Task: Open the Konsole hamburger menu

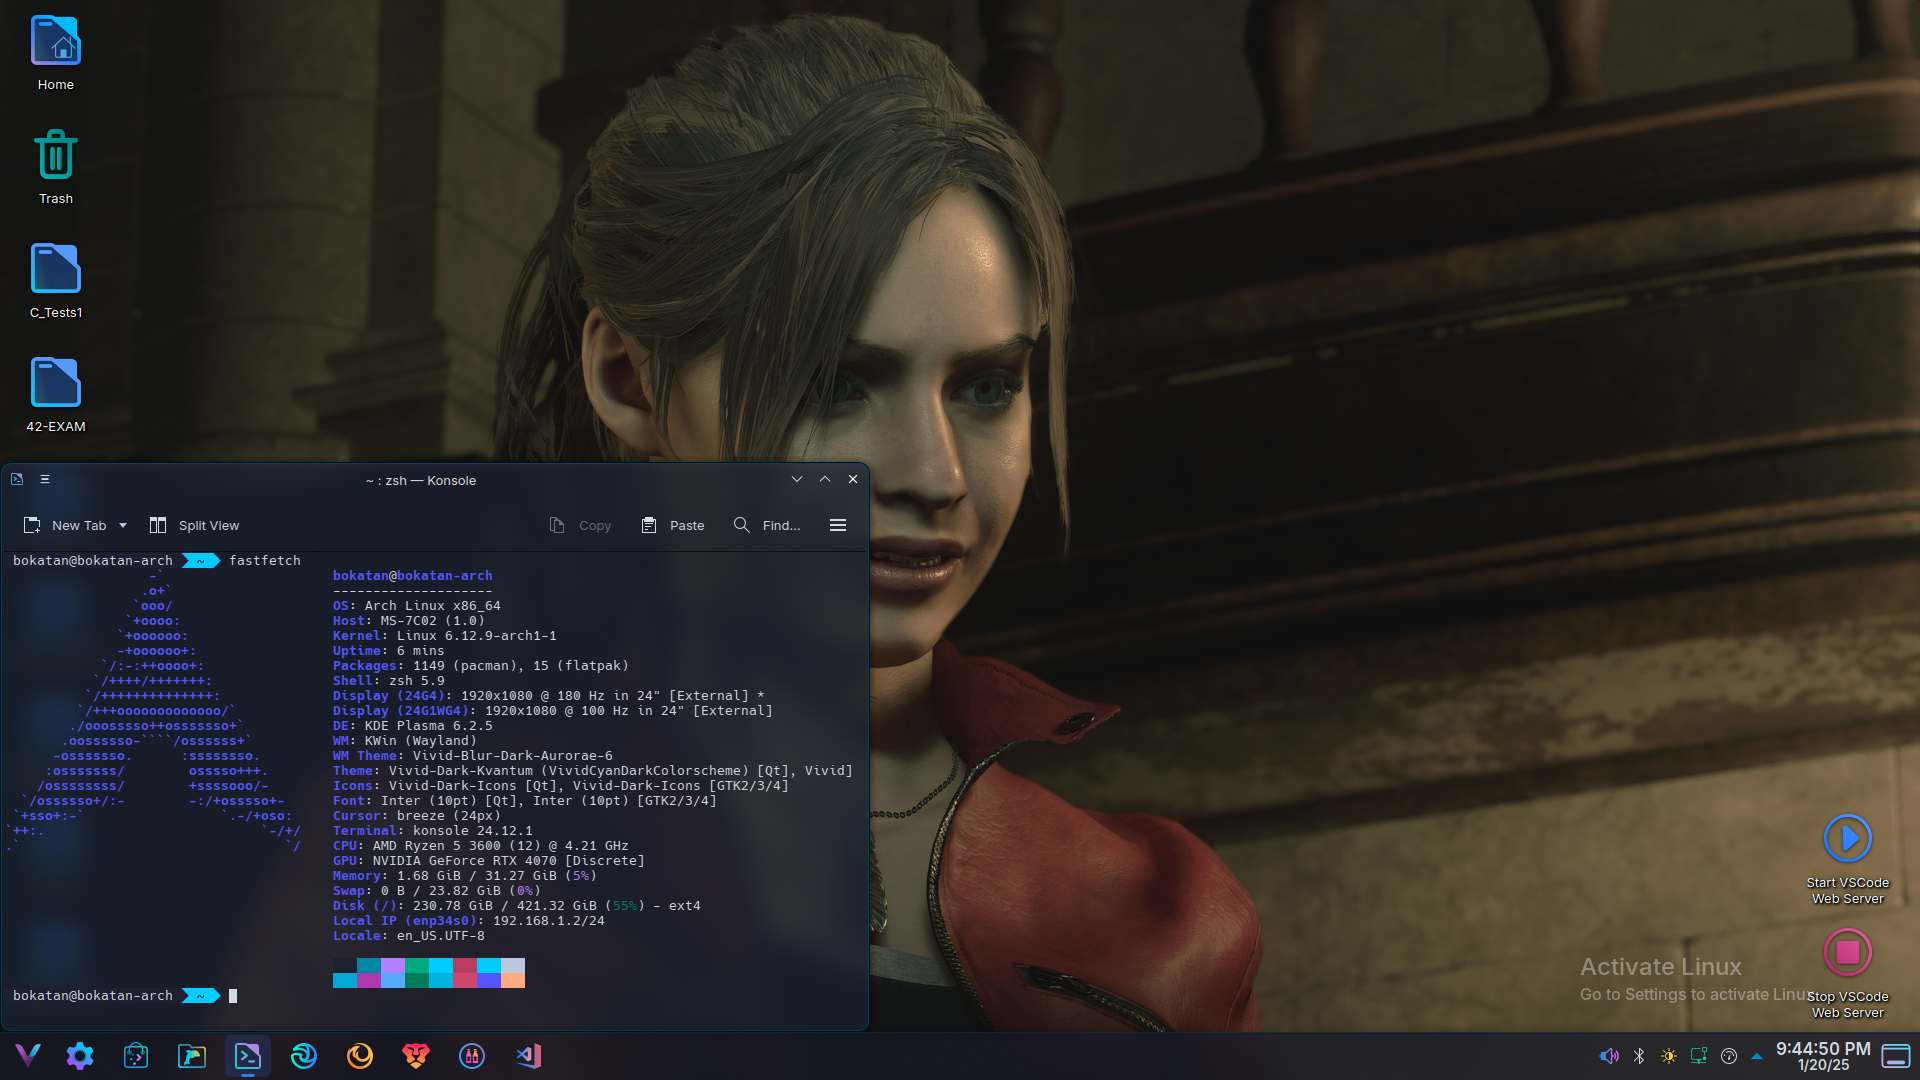Action: 838,525
